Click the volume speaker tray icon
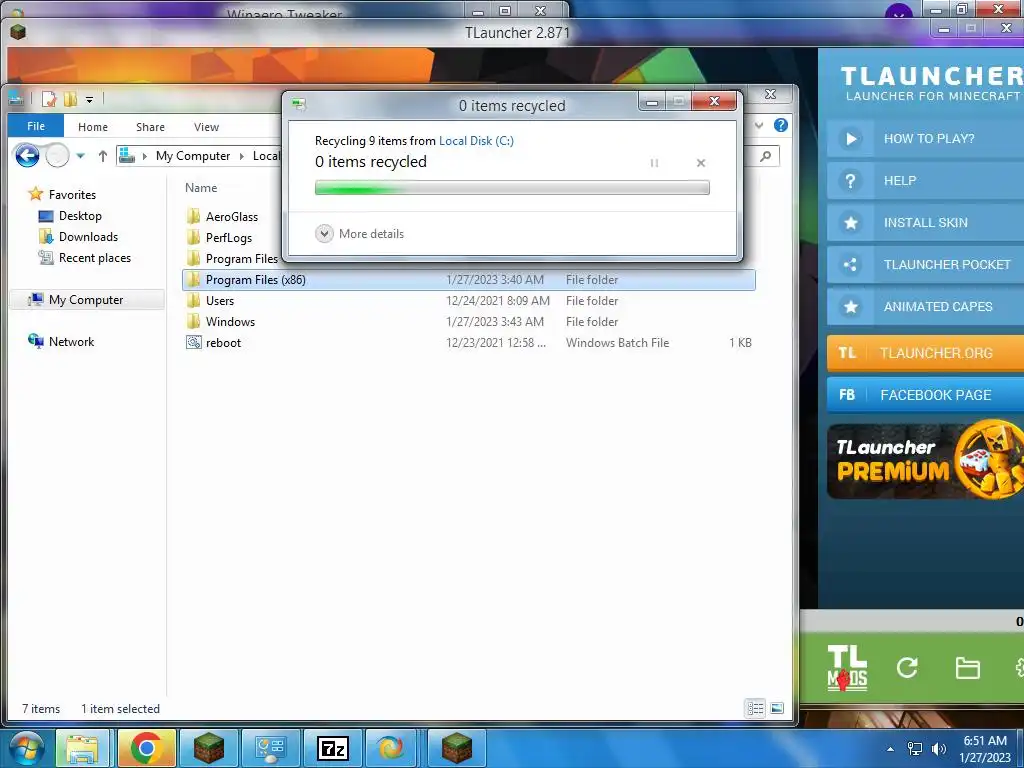 click(x=938, y=749)
